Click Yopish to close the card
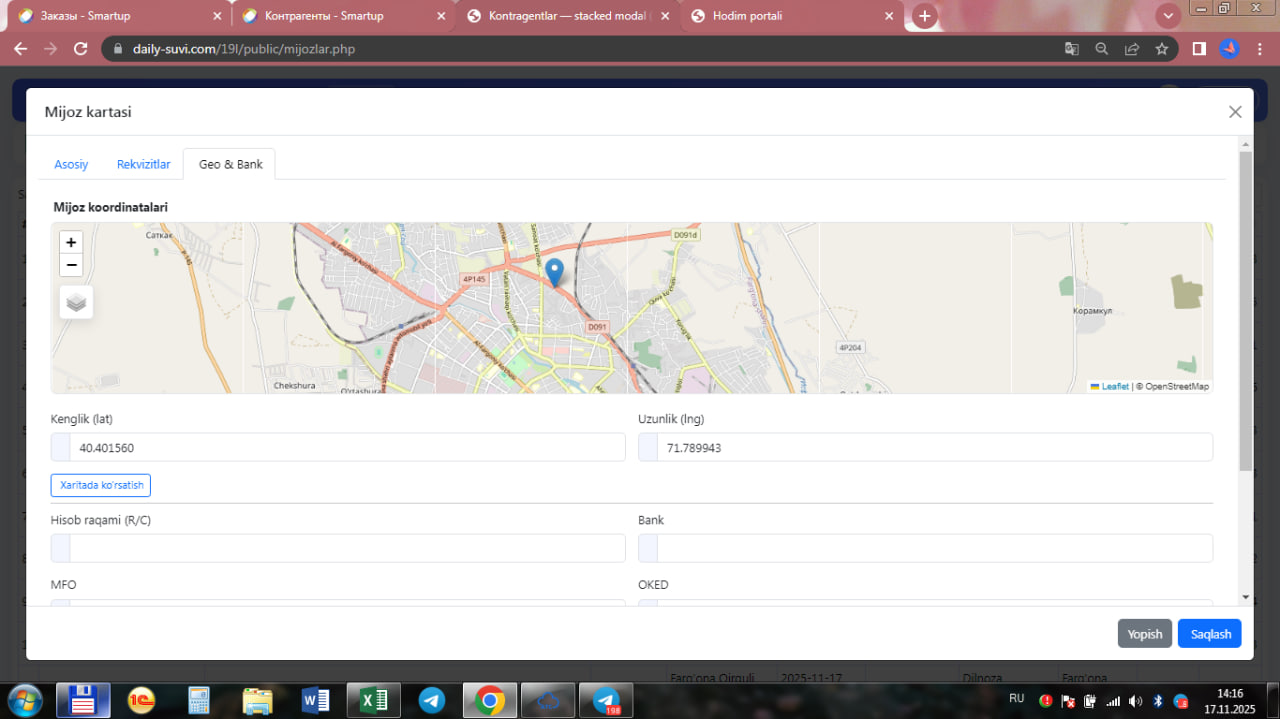 tap(1144, 634)
